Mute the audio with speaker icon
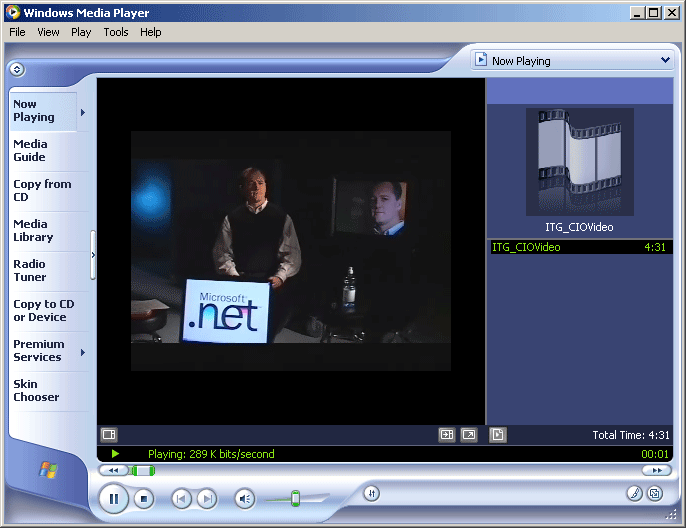This screenshot has width=686, height=528. pos(245,499)
